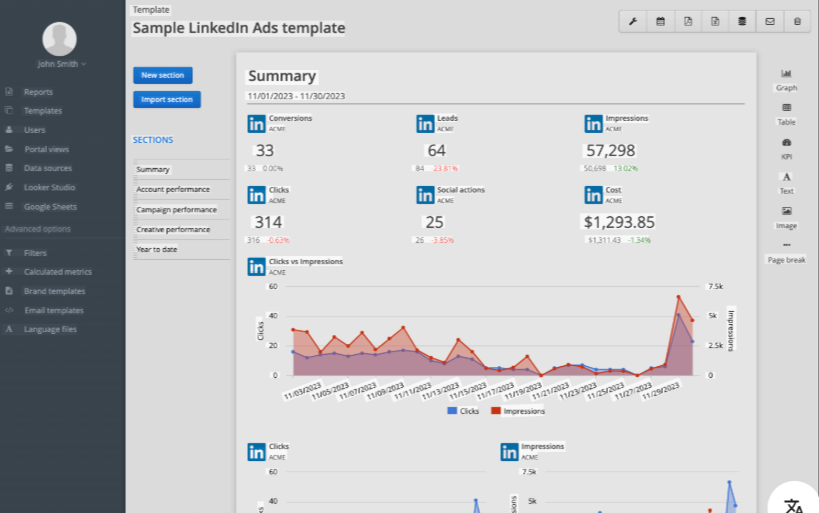Open template settings wrench icon
Screen dimensions: 819x513
(633, 21)
